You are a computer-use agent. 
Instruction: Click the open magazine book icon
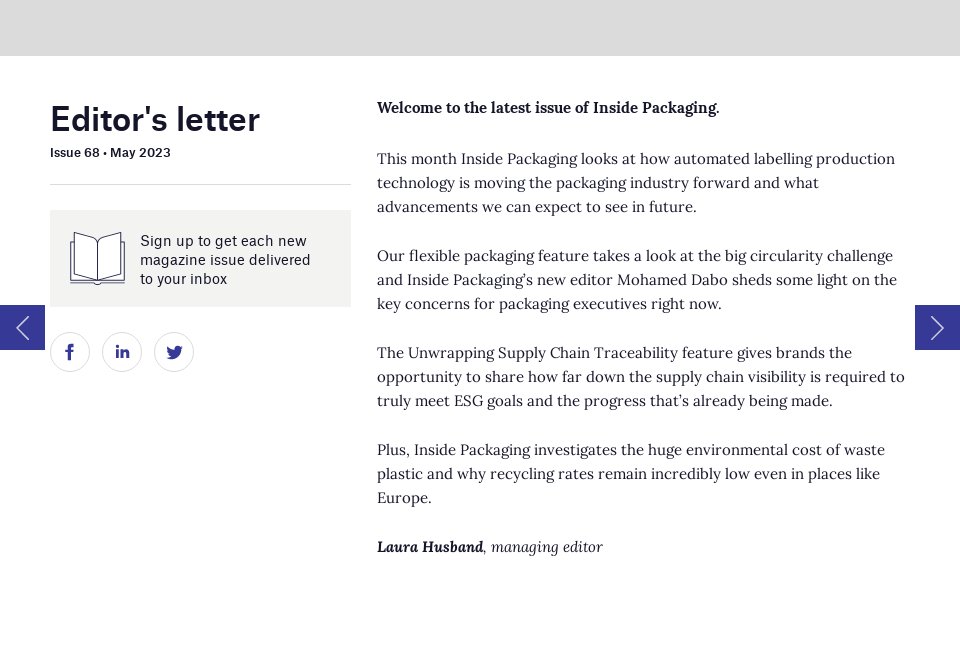(96, 258)
